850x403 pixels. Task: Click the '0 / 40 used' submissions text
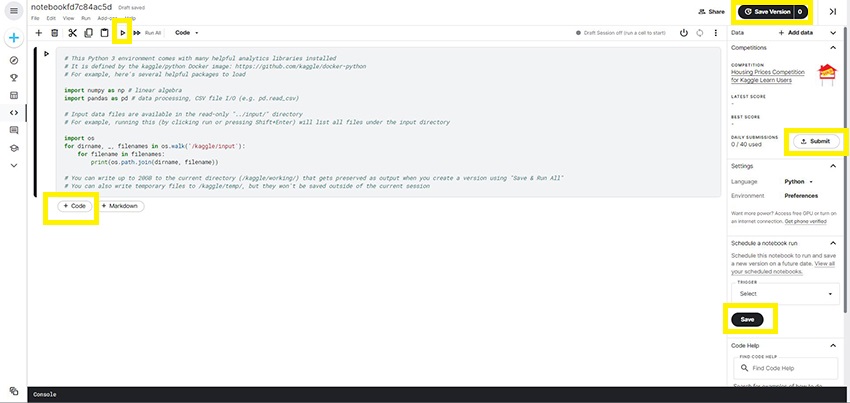pos(746,145)
